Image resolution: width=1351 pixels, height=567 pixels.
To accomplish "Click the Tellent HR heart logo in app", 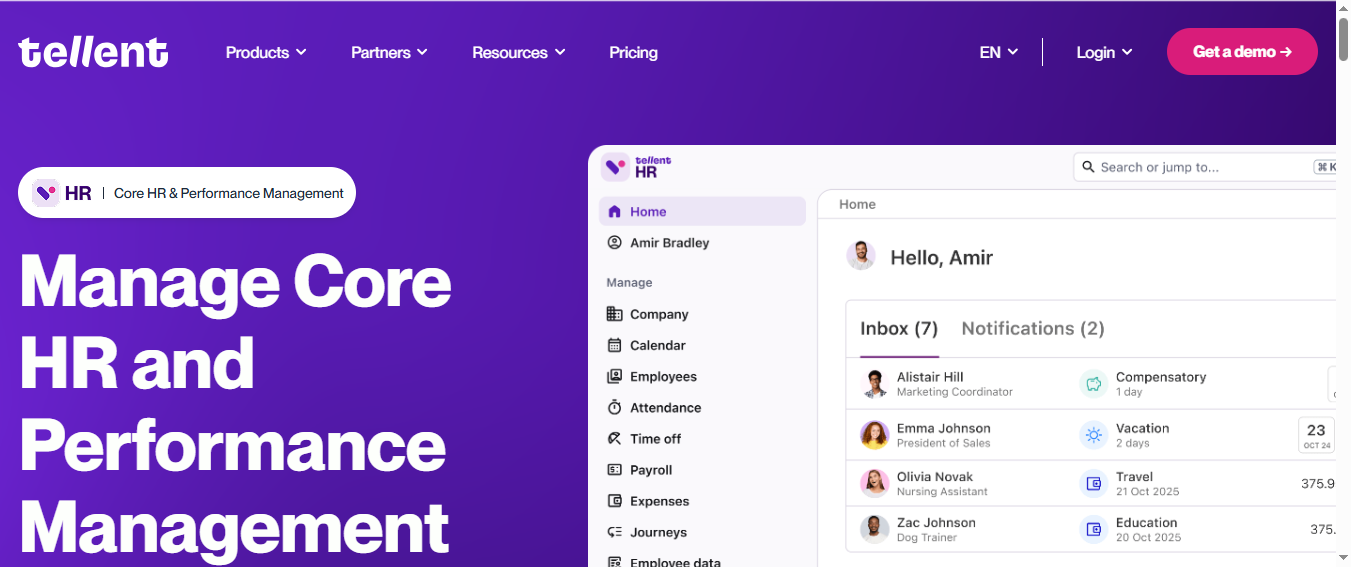I will pyautogui.click(x=615, y=167).
